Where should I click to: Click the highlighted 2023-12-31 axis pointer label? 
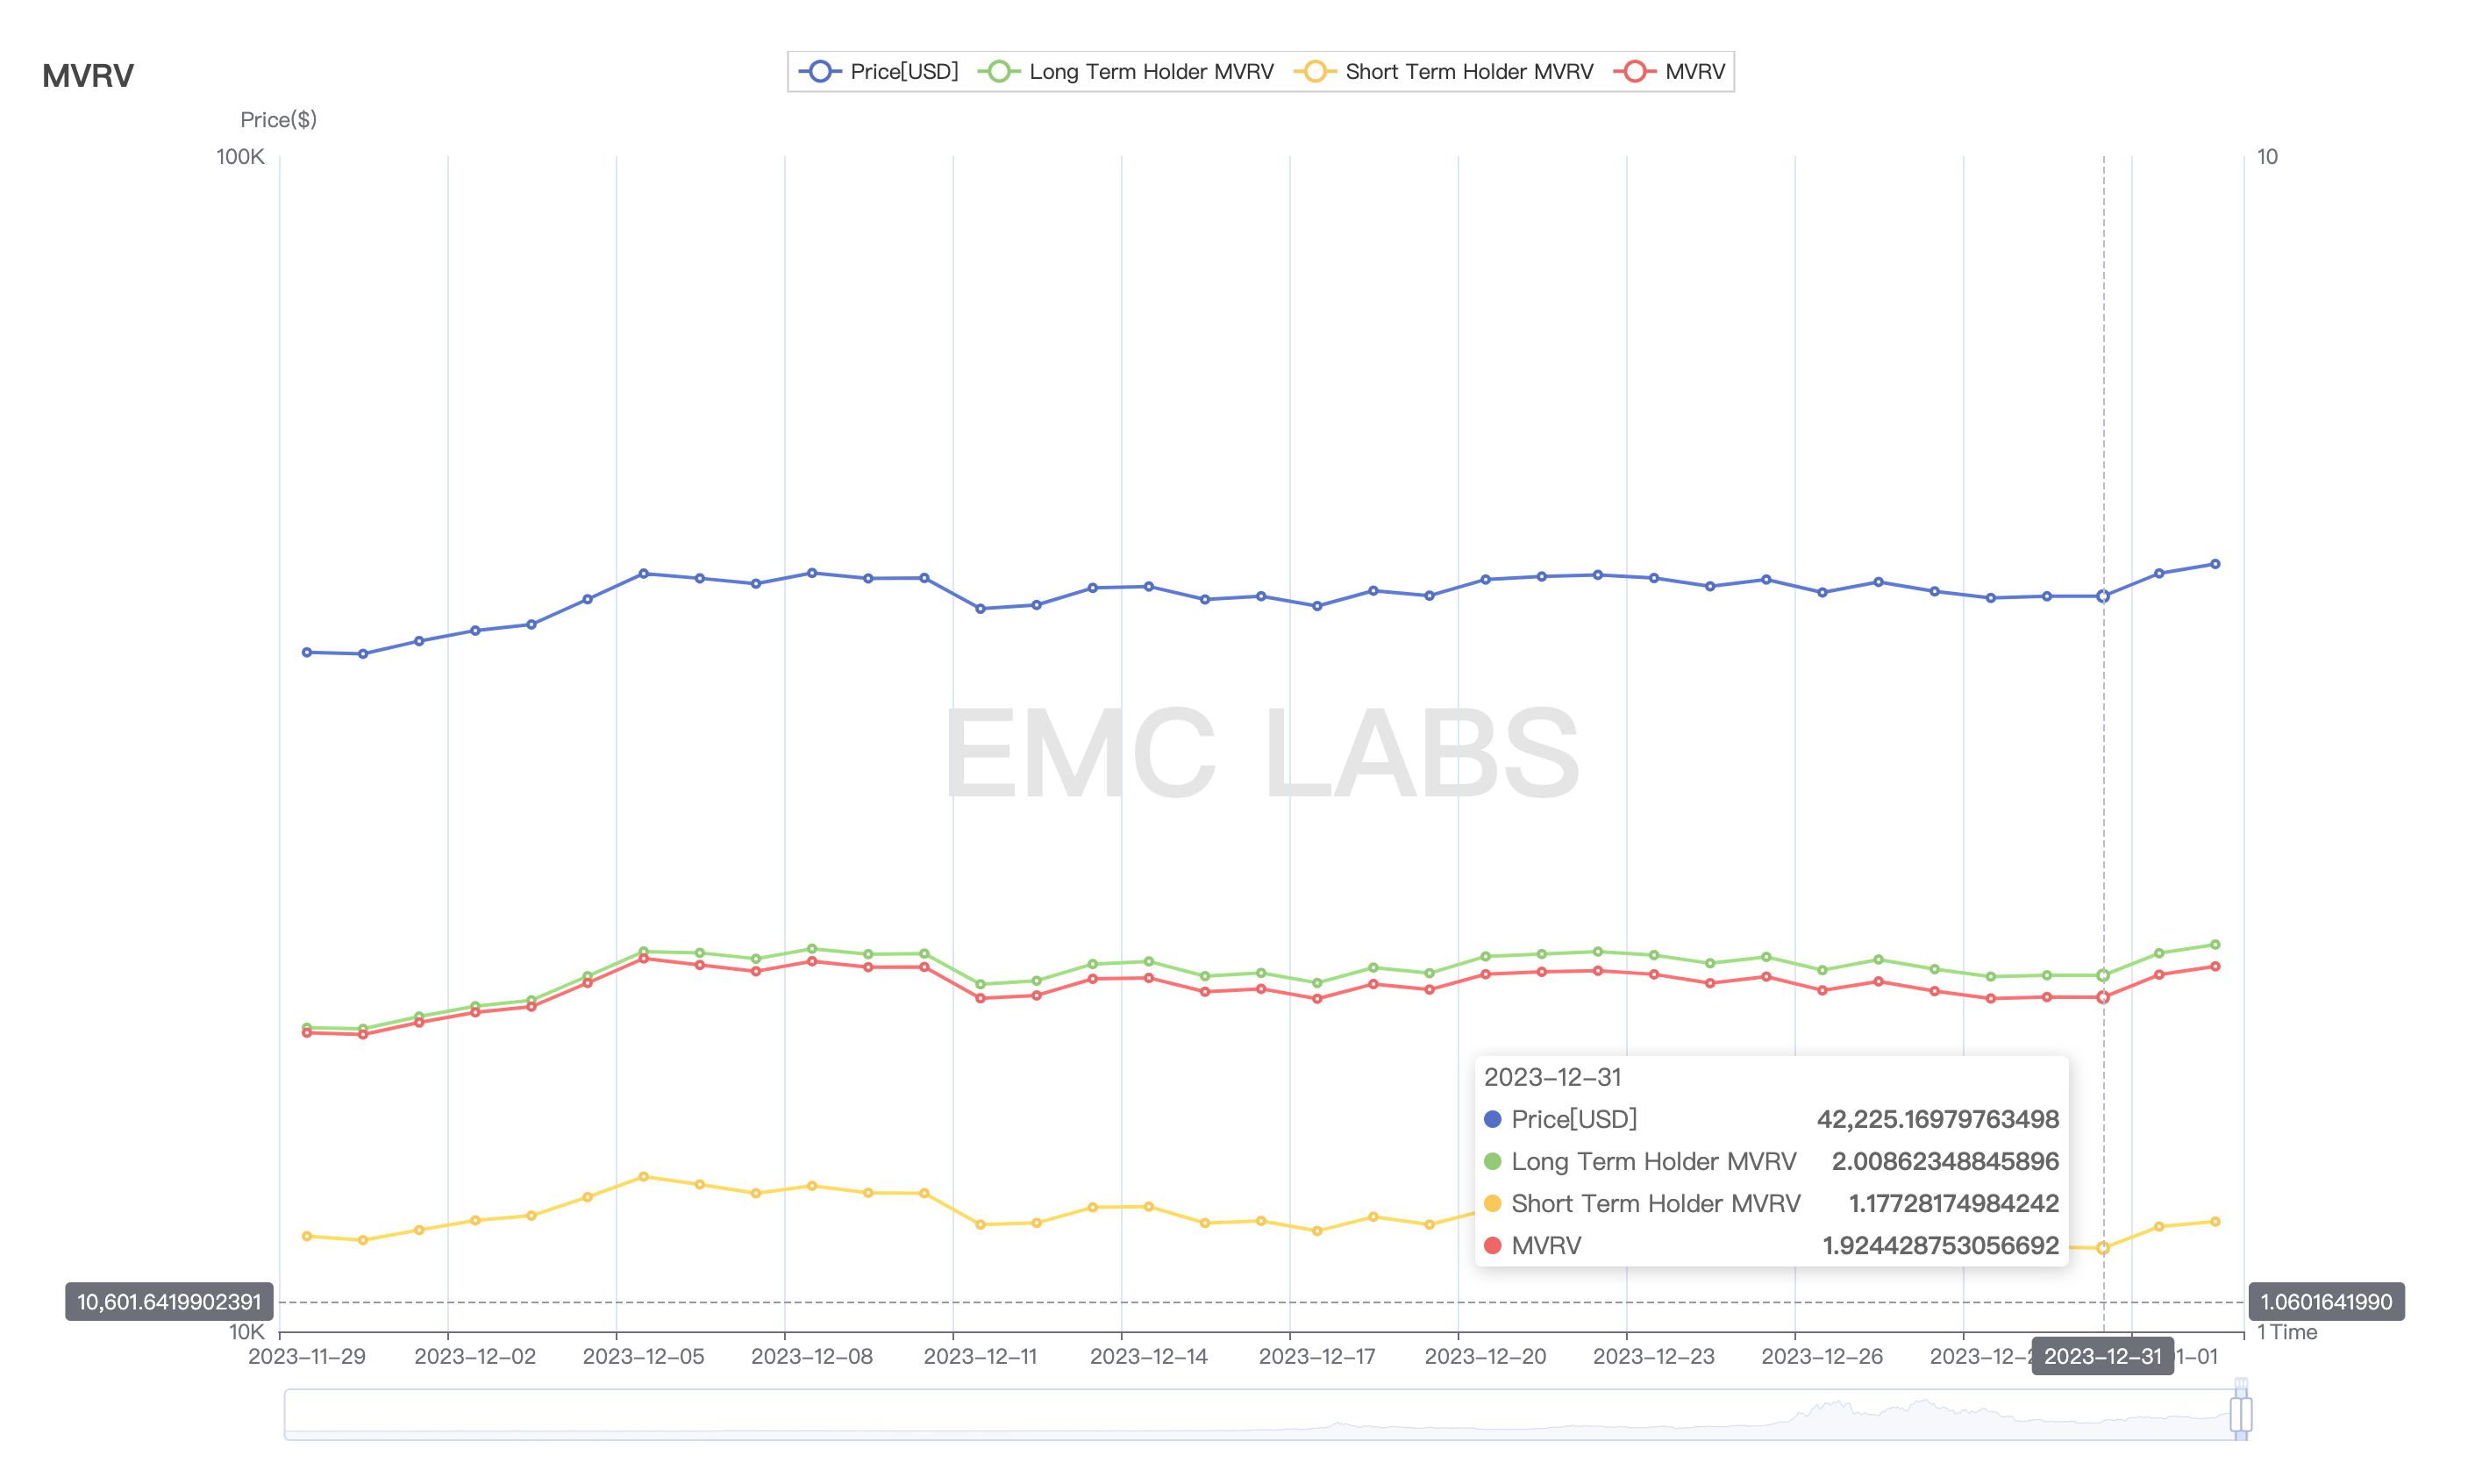(2102, 1357)
